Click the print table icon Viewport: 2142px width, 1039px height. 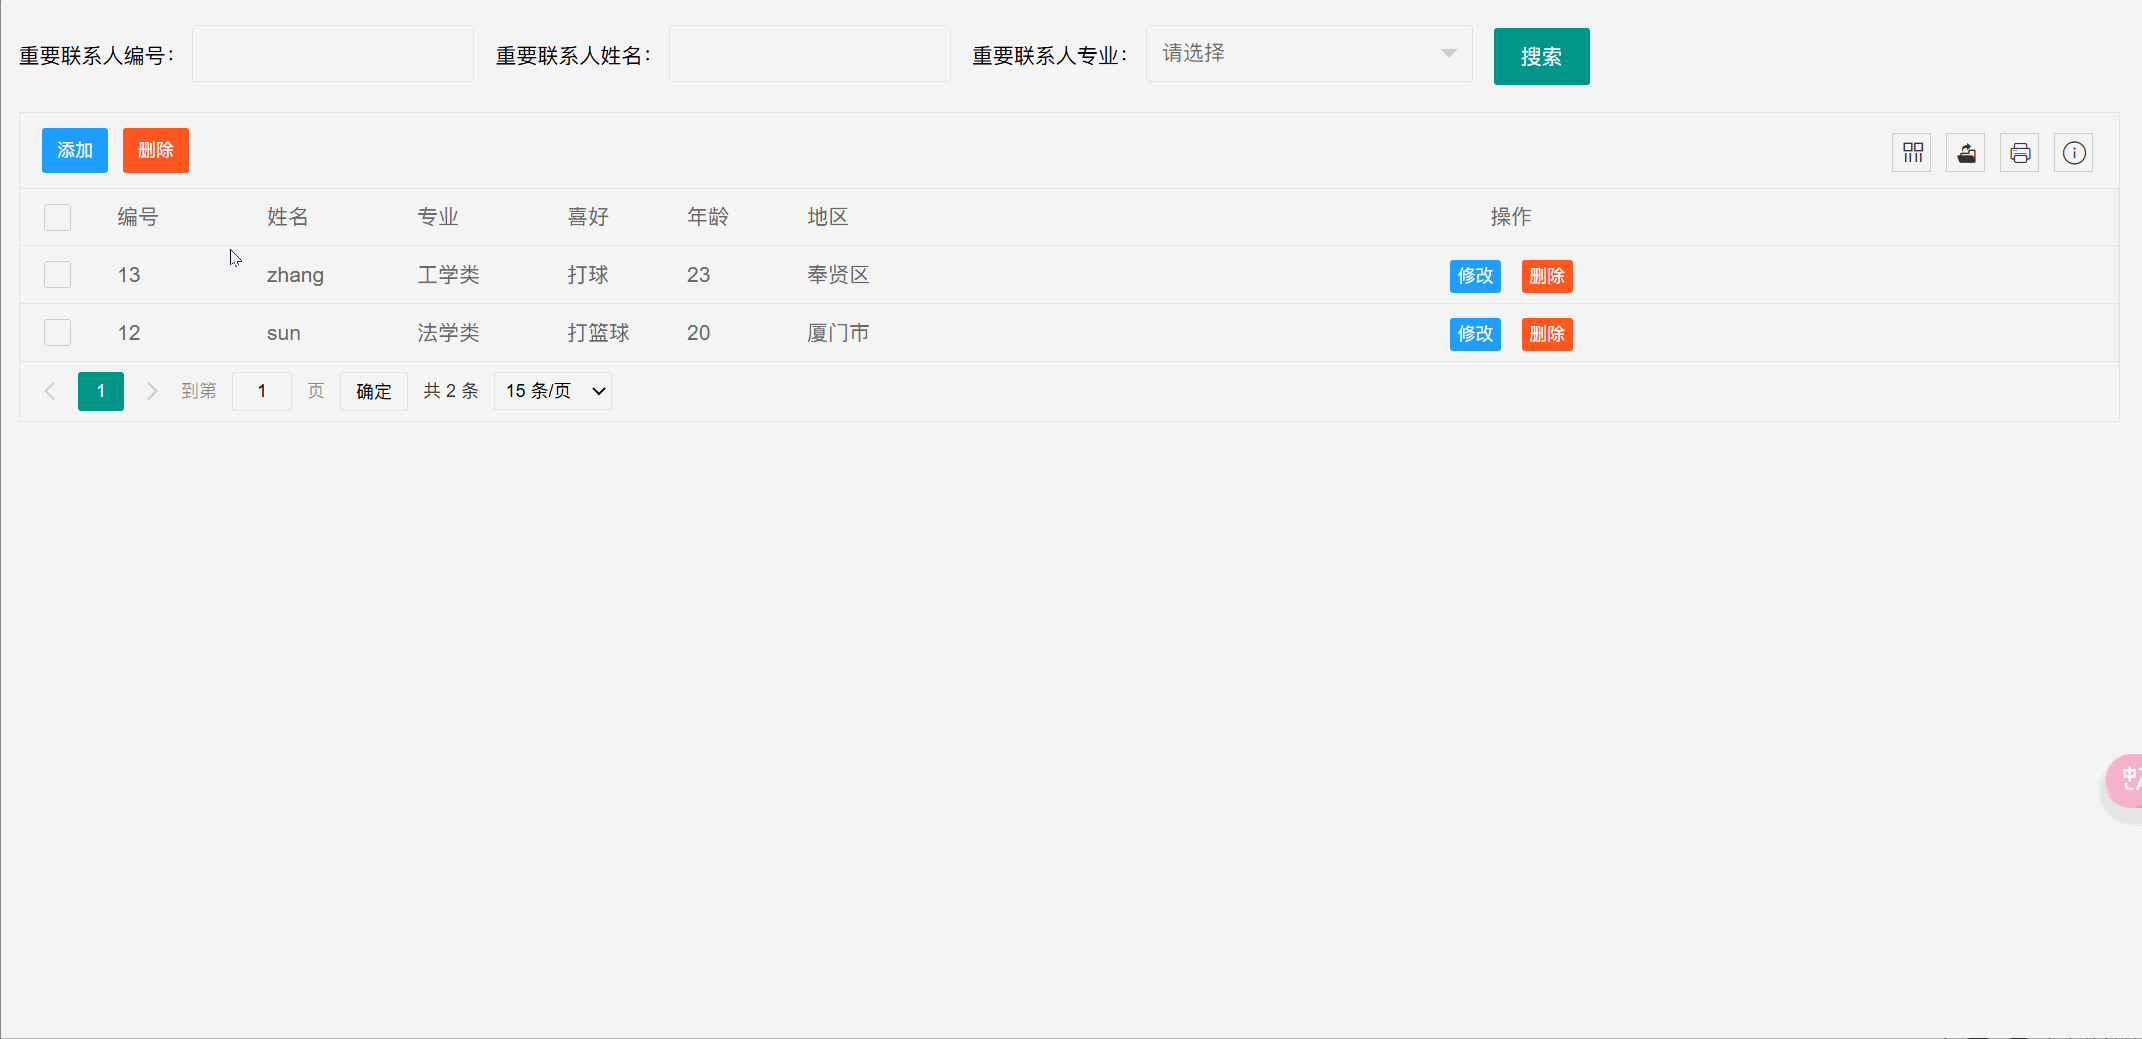(x=2019, y=152)
